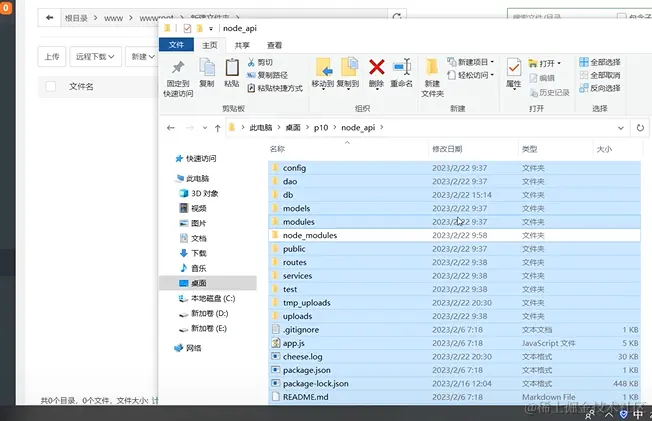Sort by 类型 column header

click(529, 149)
